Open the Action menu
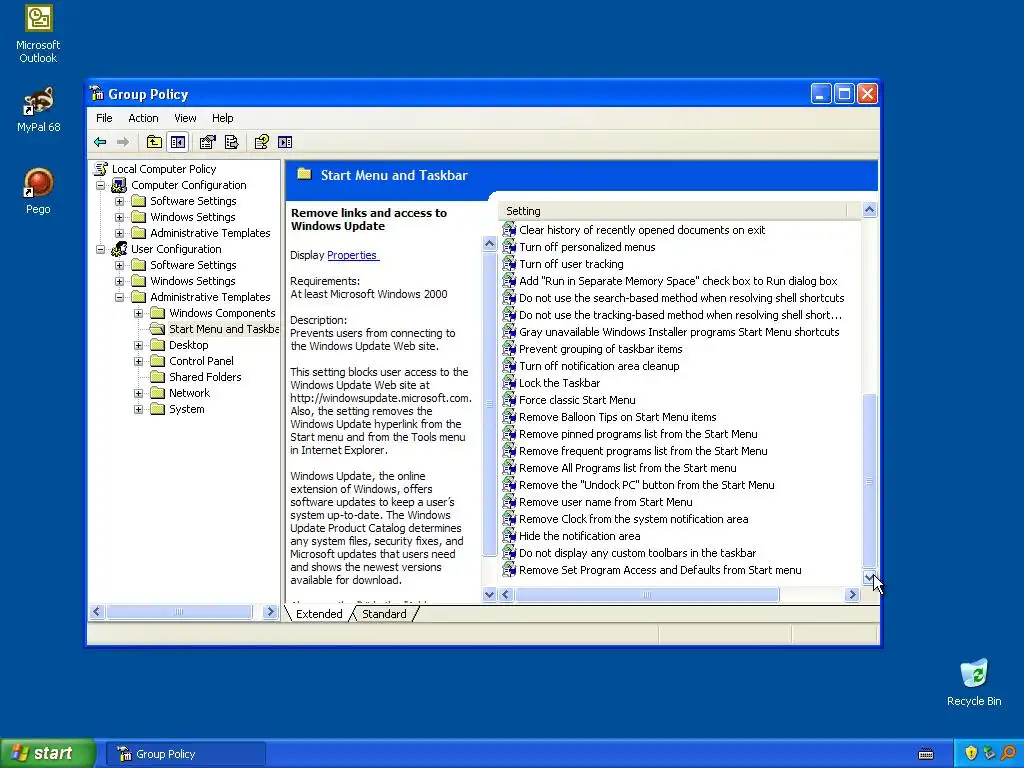 click(x=143, y=118)
